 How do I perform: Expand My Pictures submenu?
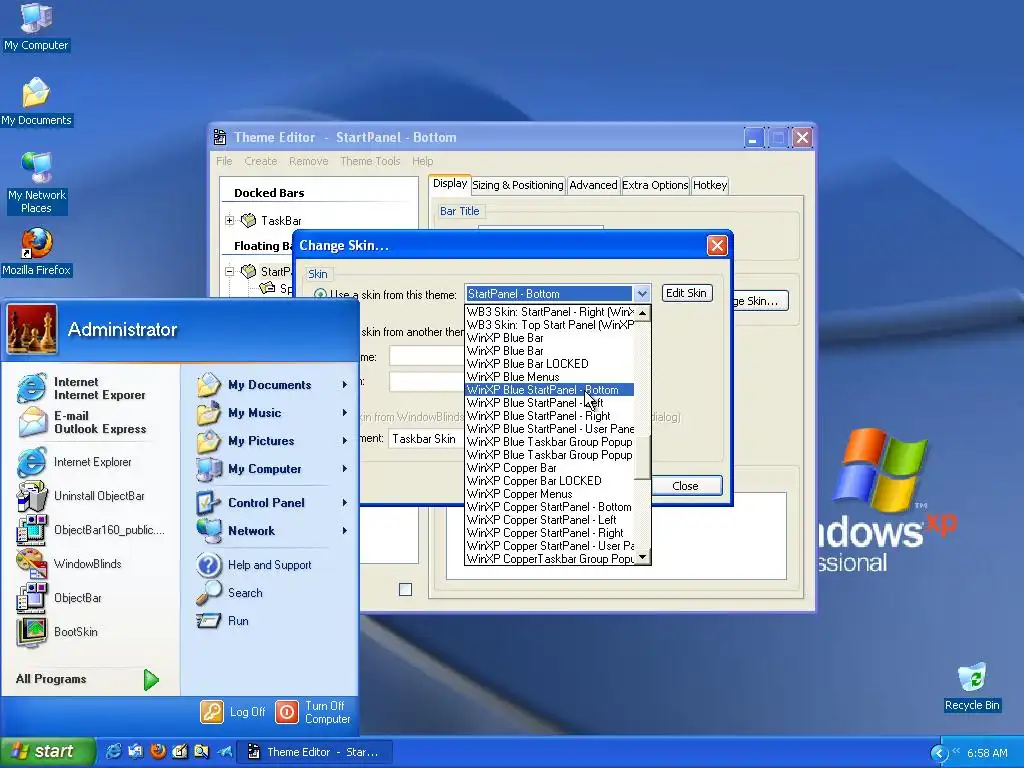click(x=345, y=441)
